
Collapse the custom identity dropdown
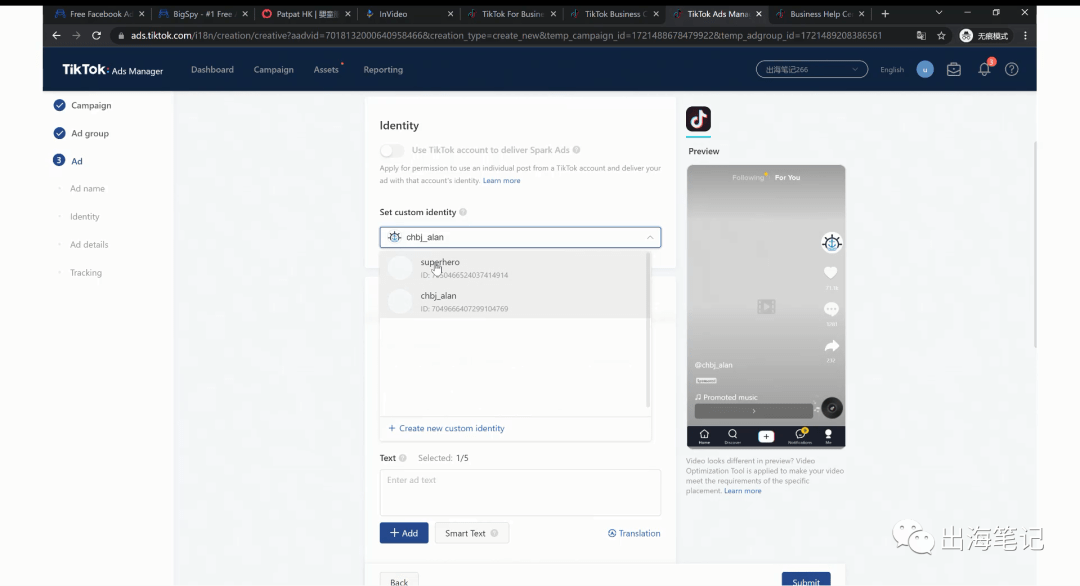[x=650, y=237]
